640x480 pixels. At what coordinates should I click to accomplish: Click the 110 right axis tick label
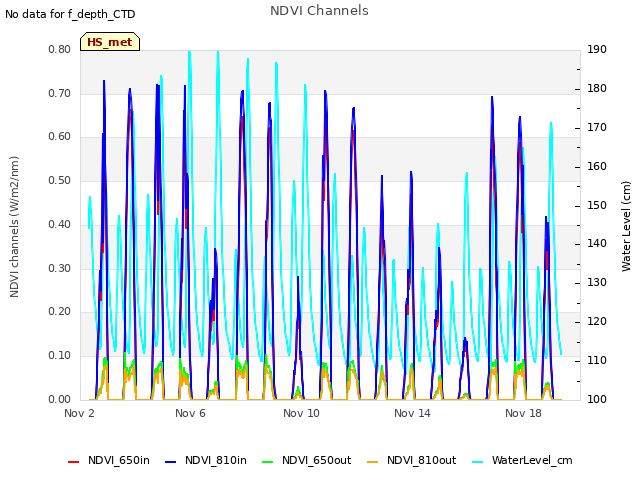tap(597, 361)
